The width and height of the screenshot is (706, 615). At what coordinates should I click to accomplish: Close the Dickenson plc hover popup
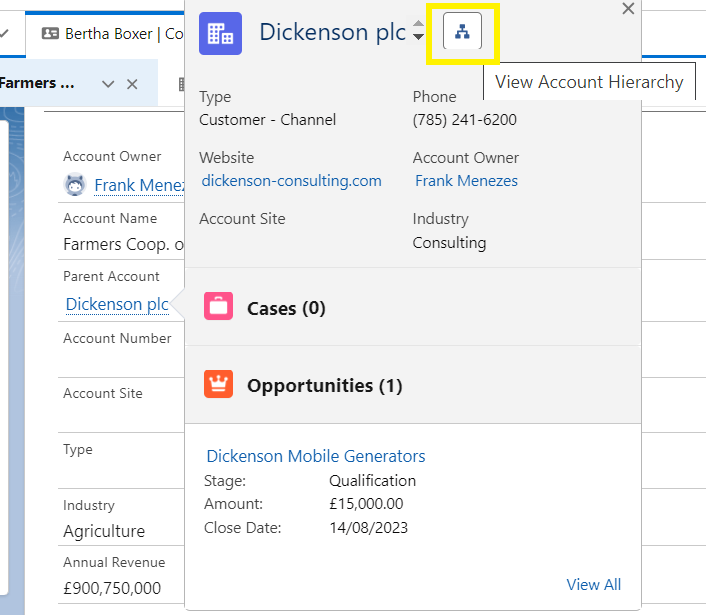click(x=628, y=8)
